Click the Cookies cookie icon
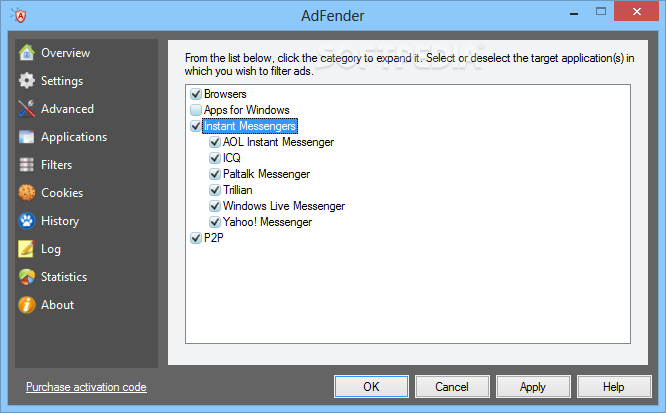666x413 pixels. (27, 193)
